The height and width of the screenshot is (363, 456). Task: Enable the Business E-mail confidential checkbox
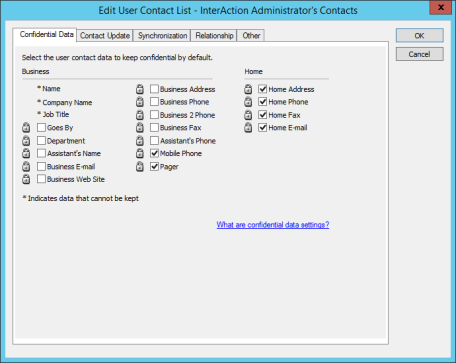tap(41, 166)
